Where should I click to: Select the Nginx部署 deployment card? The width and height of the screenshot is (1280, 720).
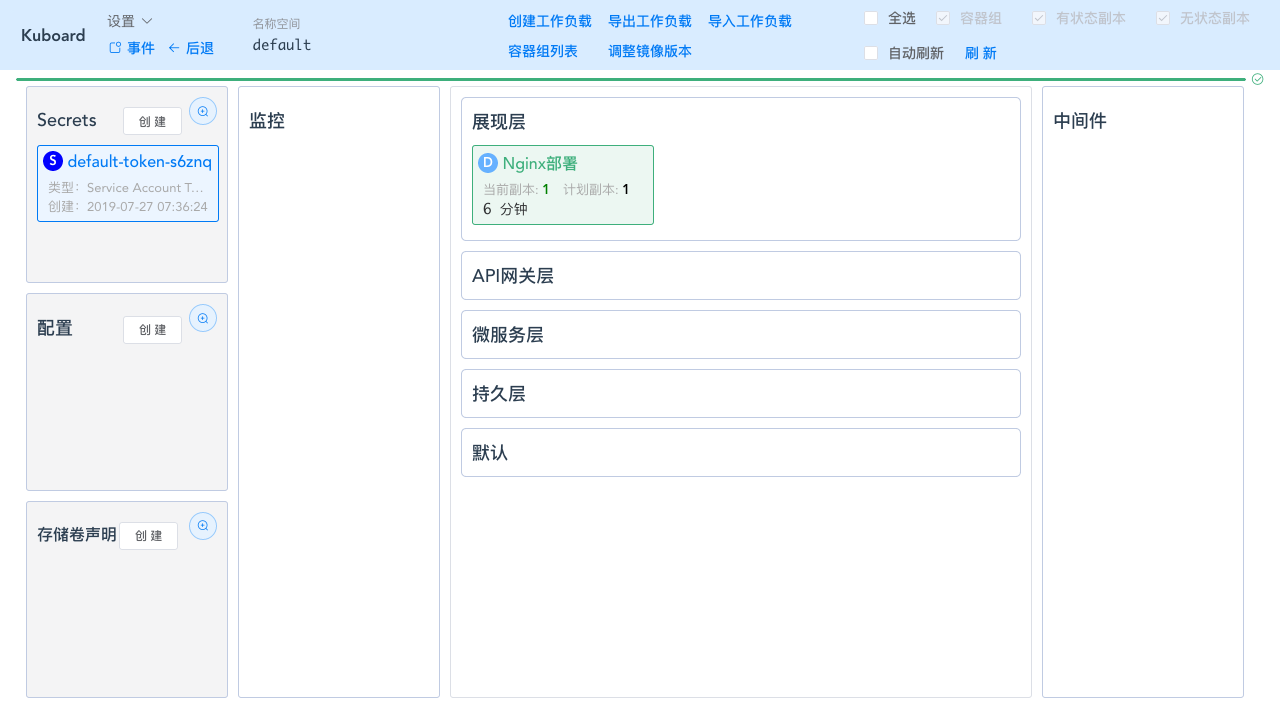click(x=562, y=184)
